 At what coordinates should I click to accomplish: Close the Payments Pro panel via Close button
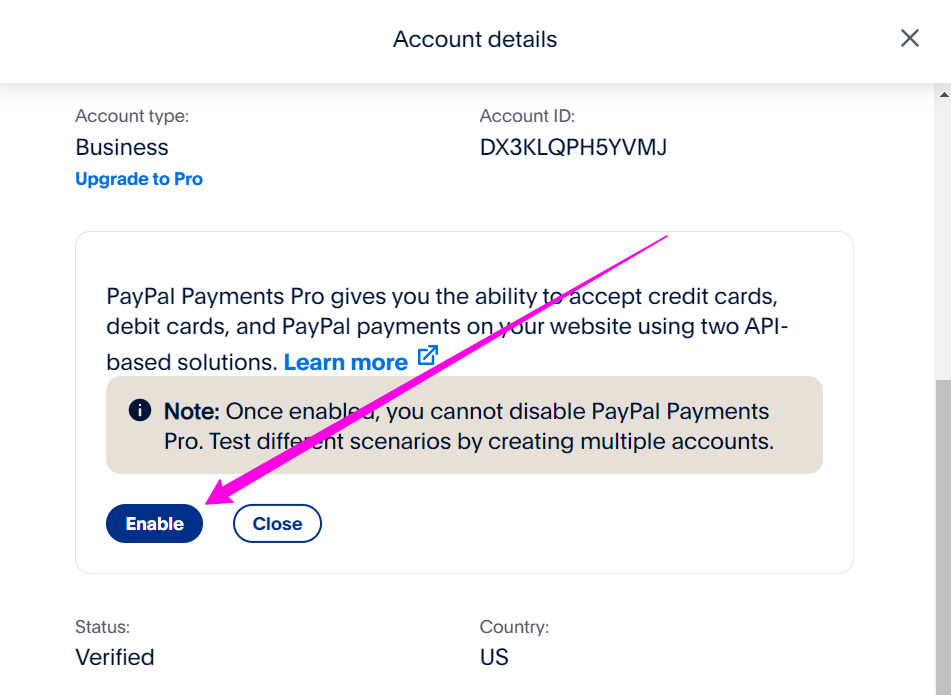click(x=277, y=523)
